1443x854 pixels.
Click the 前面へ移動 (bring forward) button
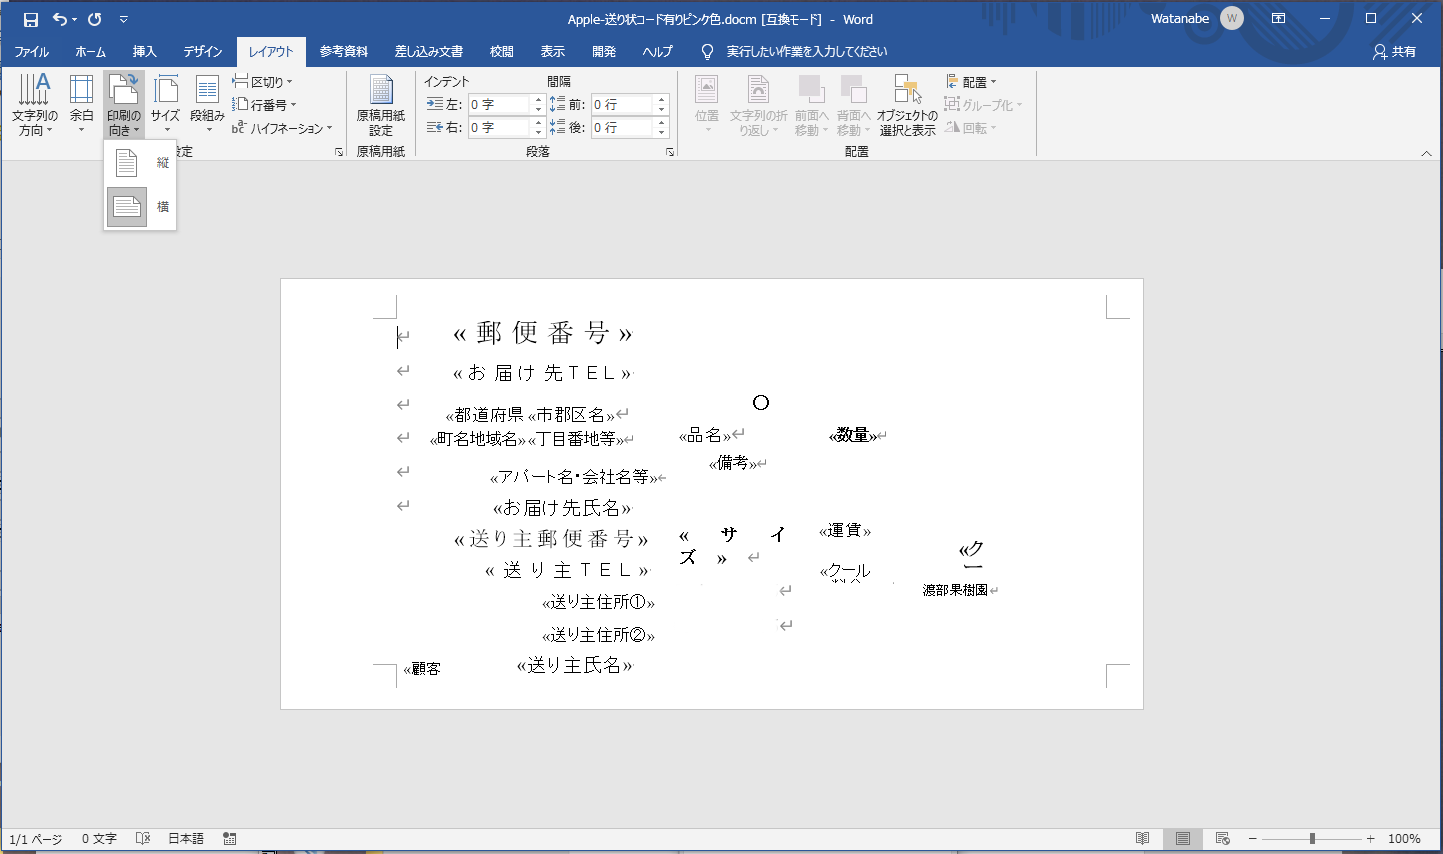tap(811, 105)
